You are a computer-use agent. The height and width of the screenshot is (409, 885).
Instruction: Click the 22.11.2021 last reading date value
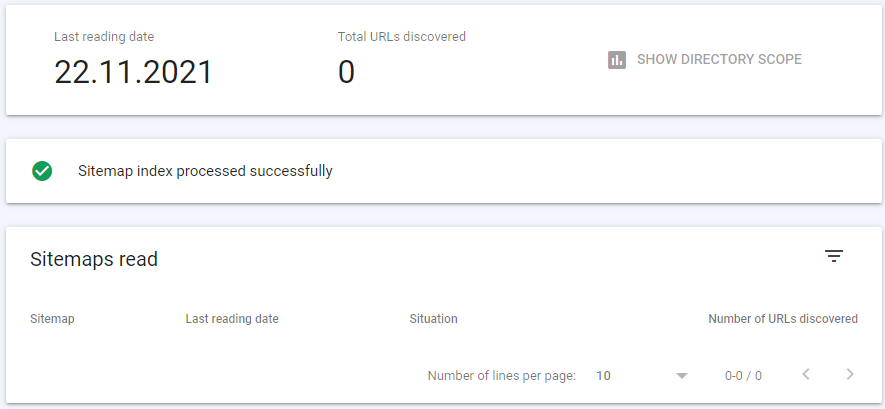pyautogui.click(x=133, y=72)
